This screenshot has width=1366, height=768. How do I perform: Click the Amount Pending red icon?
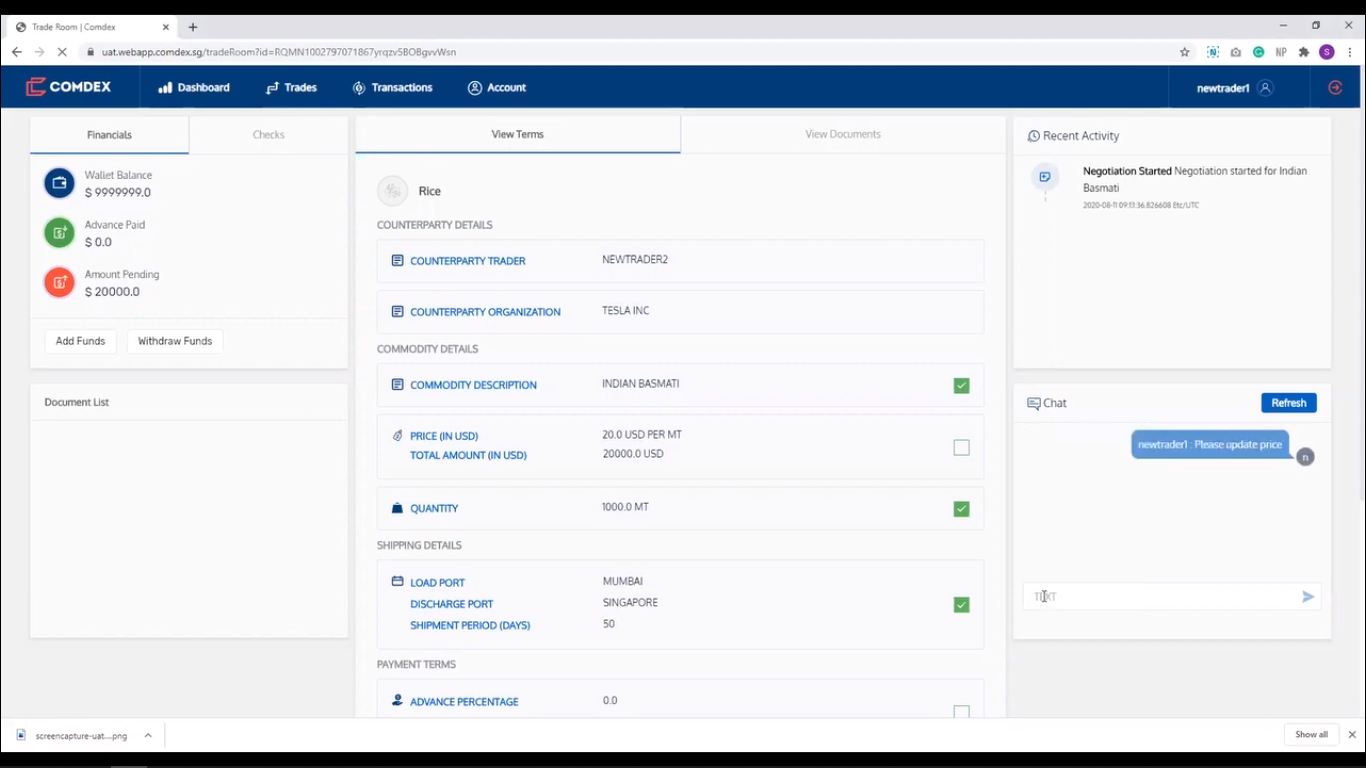[x=59, y=283]
